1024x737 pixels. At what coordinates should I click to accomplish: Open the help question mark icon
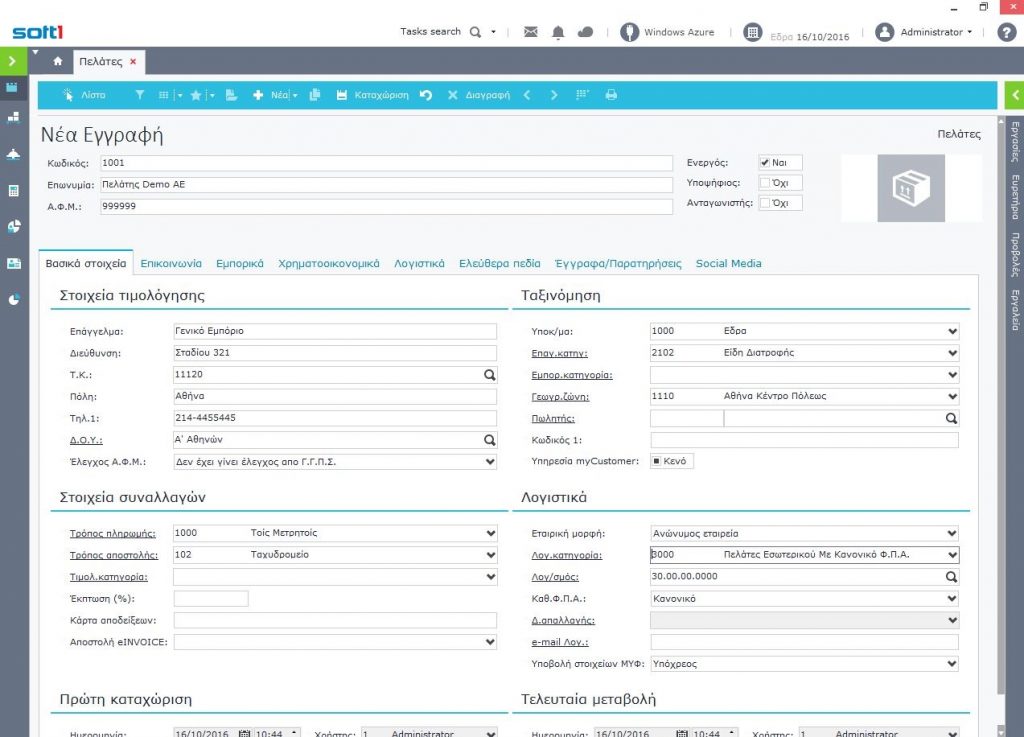pos(1007,32)
